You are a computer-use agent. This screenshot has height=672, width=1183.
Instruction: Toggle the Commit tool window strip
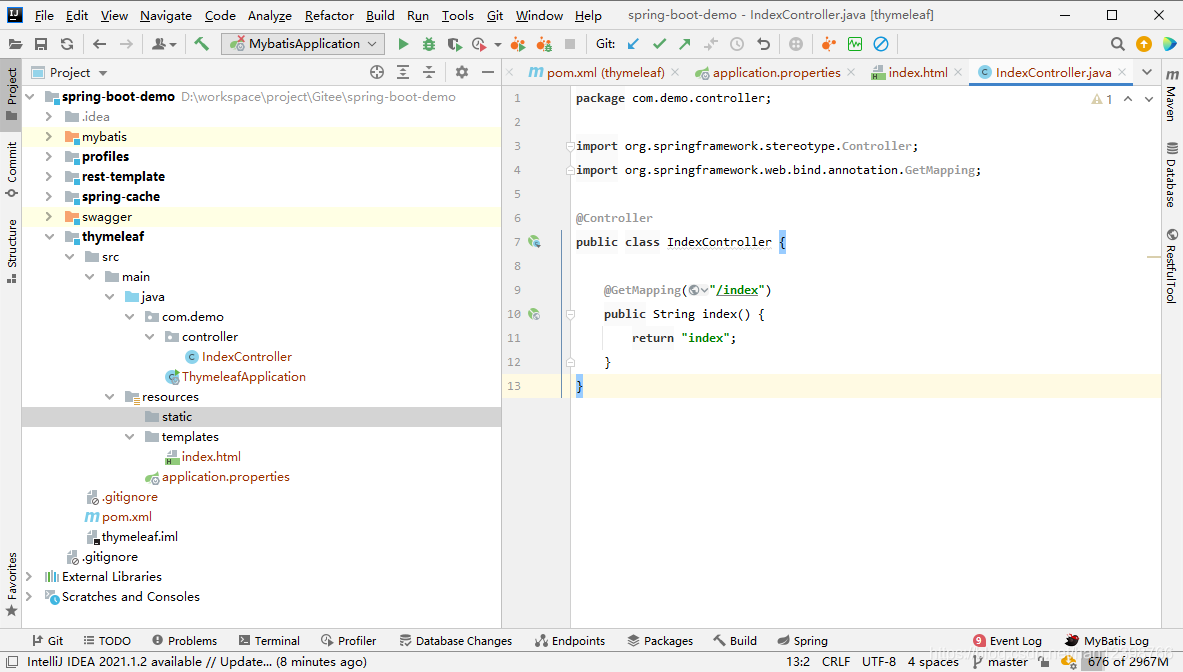tap(11, 169)
